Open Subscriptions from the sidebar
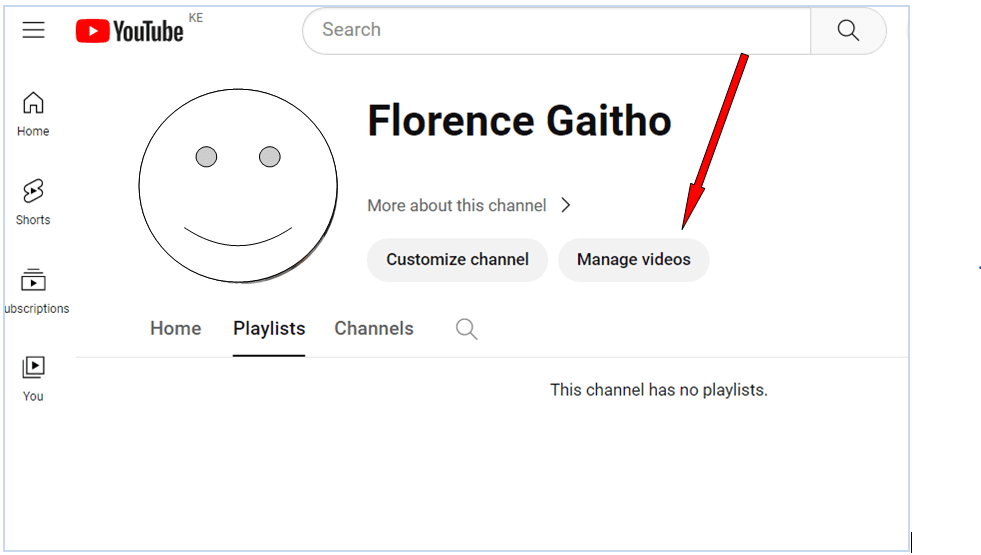Screen dimensions: 981x555 (36, 291)
